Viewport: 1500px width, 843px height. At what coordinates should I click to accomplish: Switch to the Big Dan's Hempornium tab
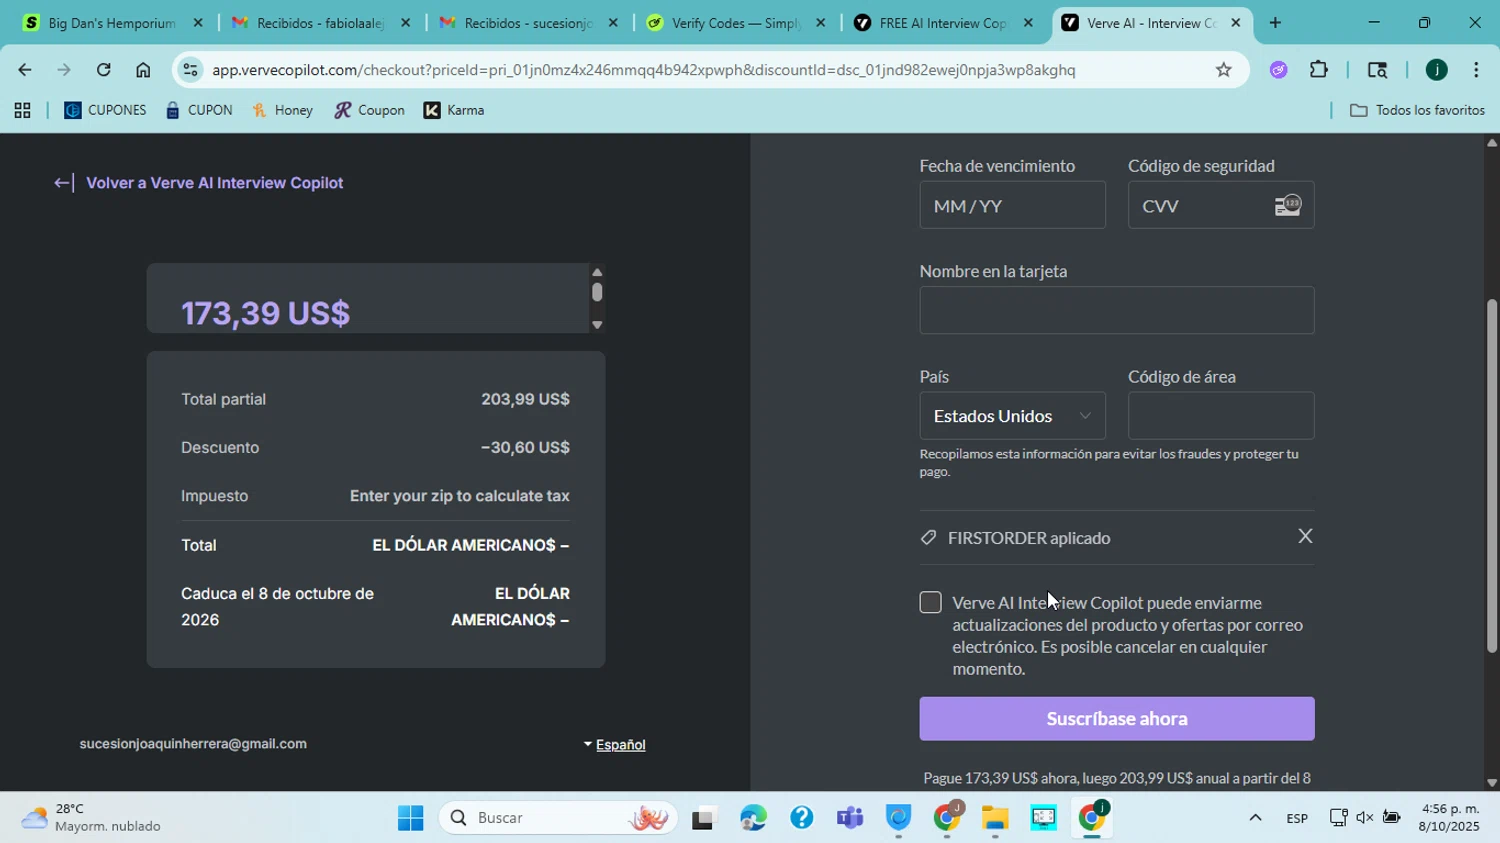tap(110, 23)
